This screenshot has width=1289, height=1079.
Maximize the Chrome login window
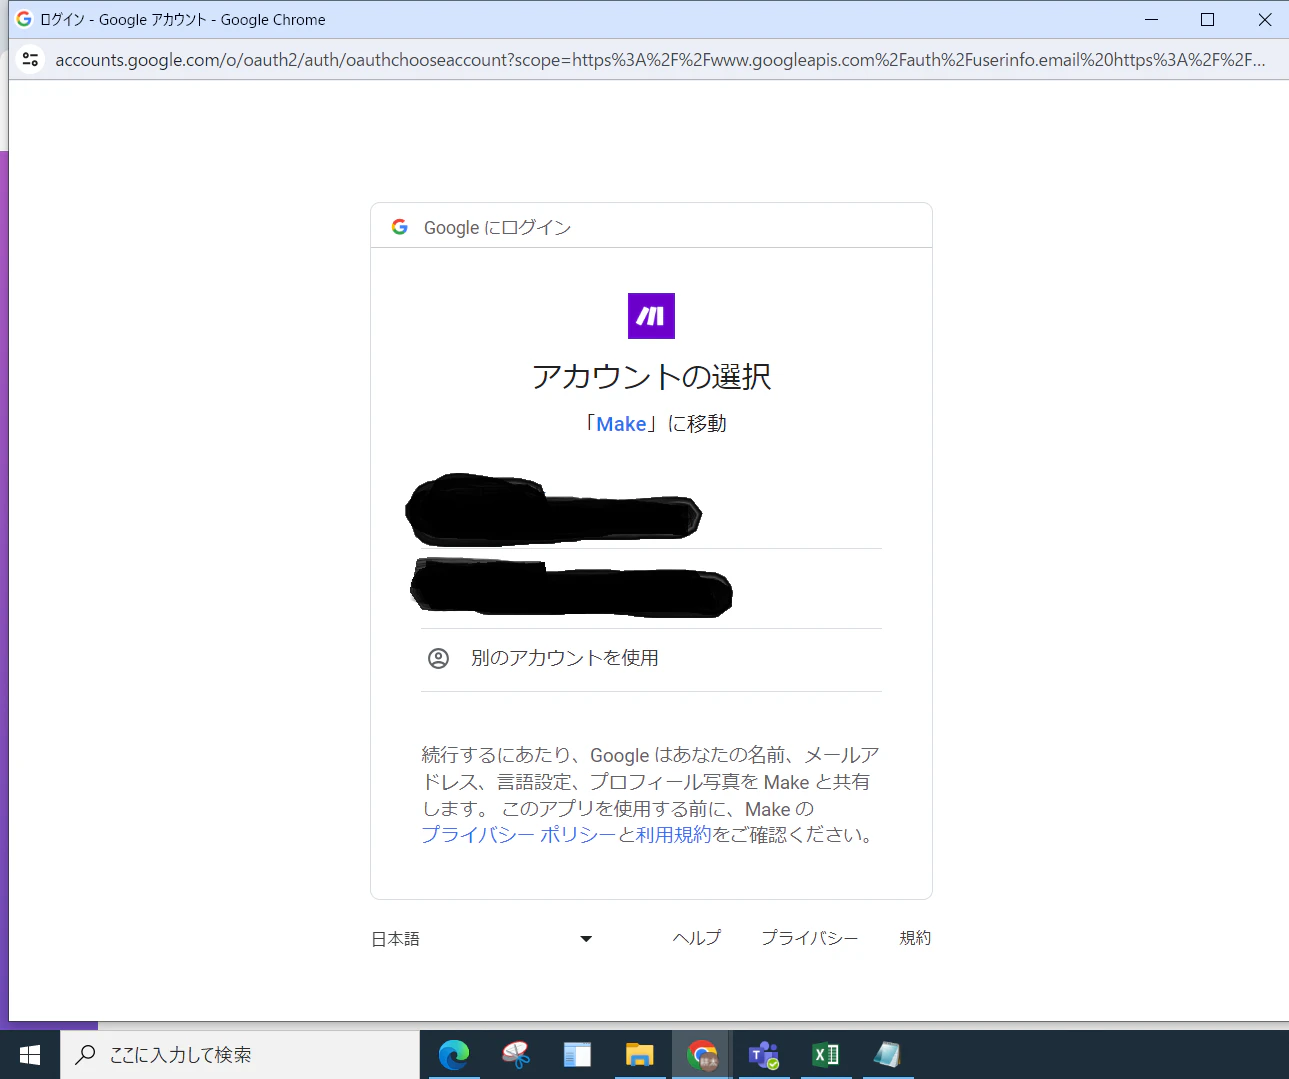(x=1207, y=19)
